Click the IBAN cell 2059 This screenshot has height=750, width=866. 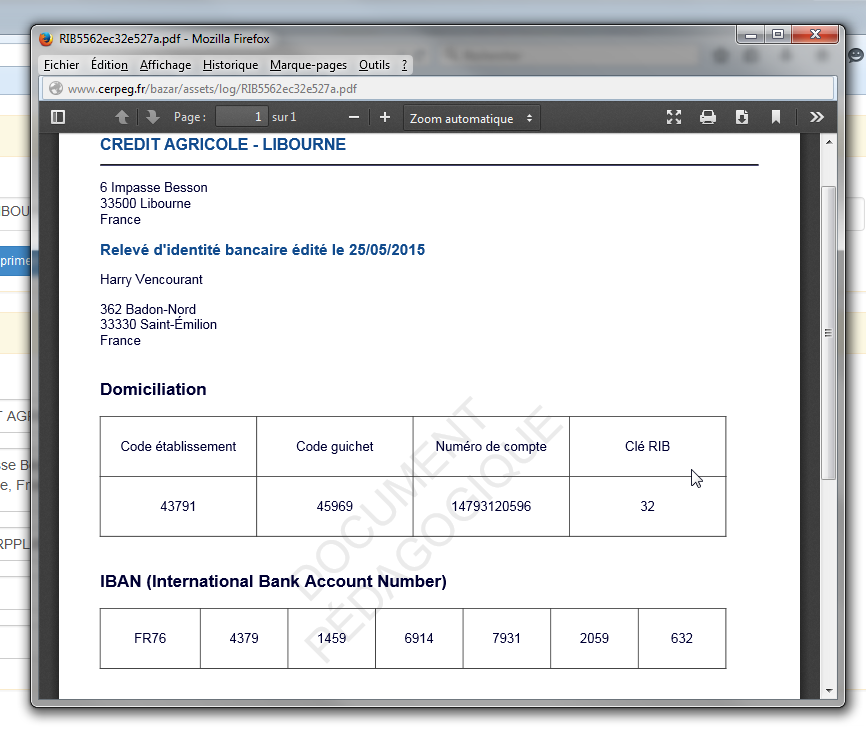[594, 638]
